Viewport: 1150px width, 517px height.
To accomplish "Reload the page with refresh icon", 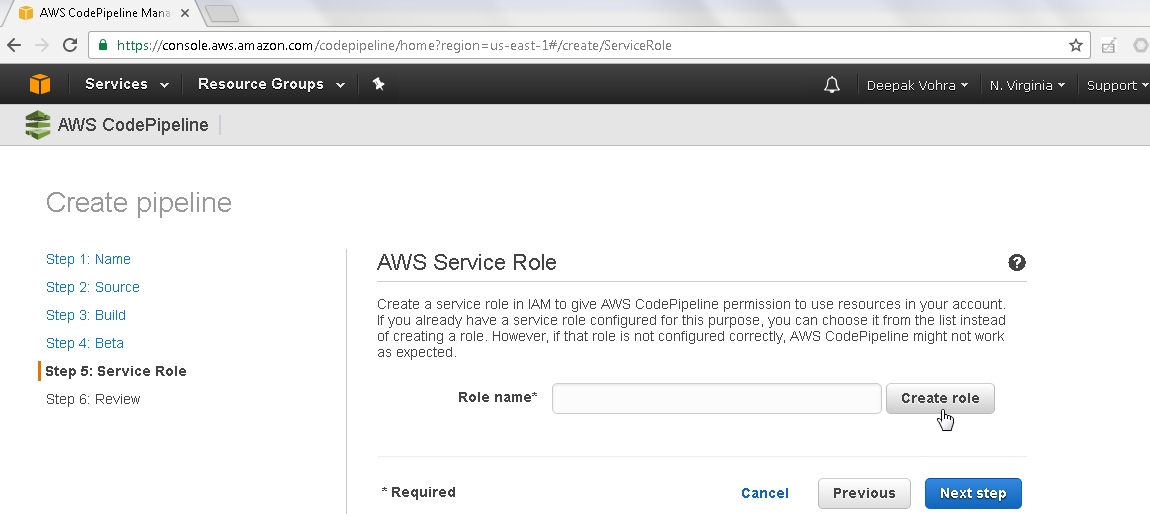I will 70,45.
